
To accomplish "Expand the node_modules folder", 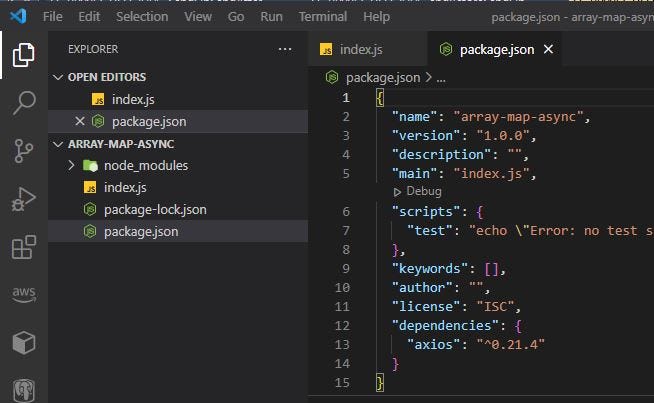I will coord(71,166).
